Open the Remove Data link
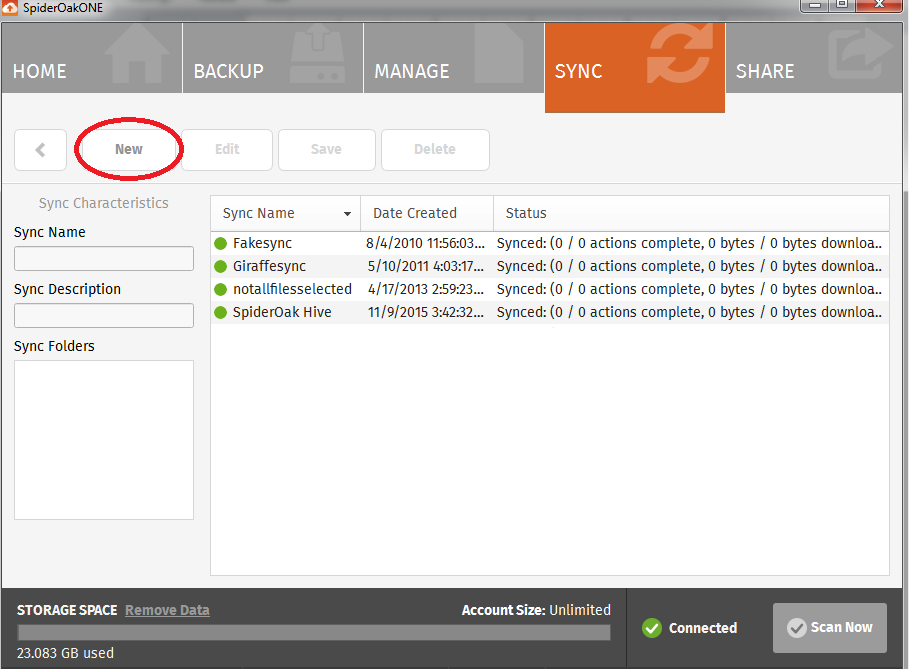Screen dimensions: 909x669 (x=168, y=610)
